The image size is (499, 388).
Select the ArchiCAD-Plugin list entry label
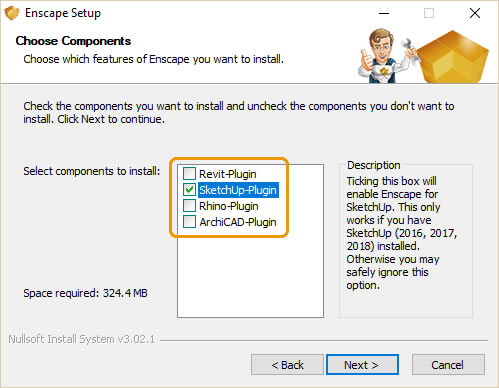238,222
